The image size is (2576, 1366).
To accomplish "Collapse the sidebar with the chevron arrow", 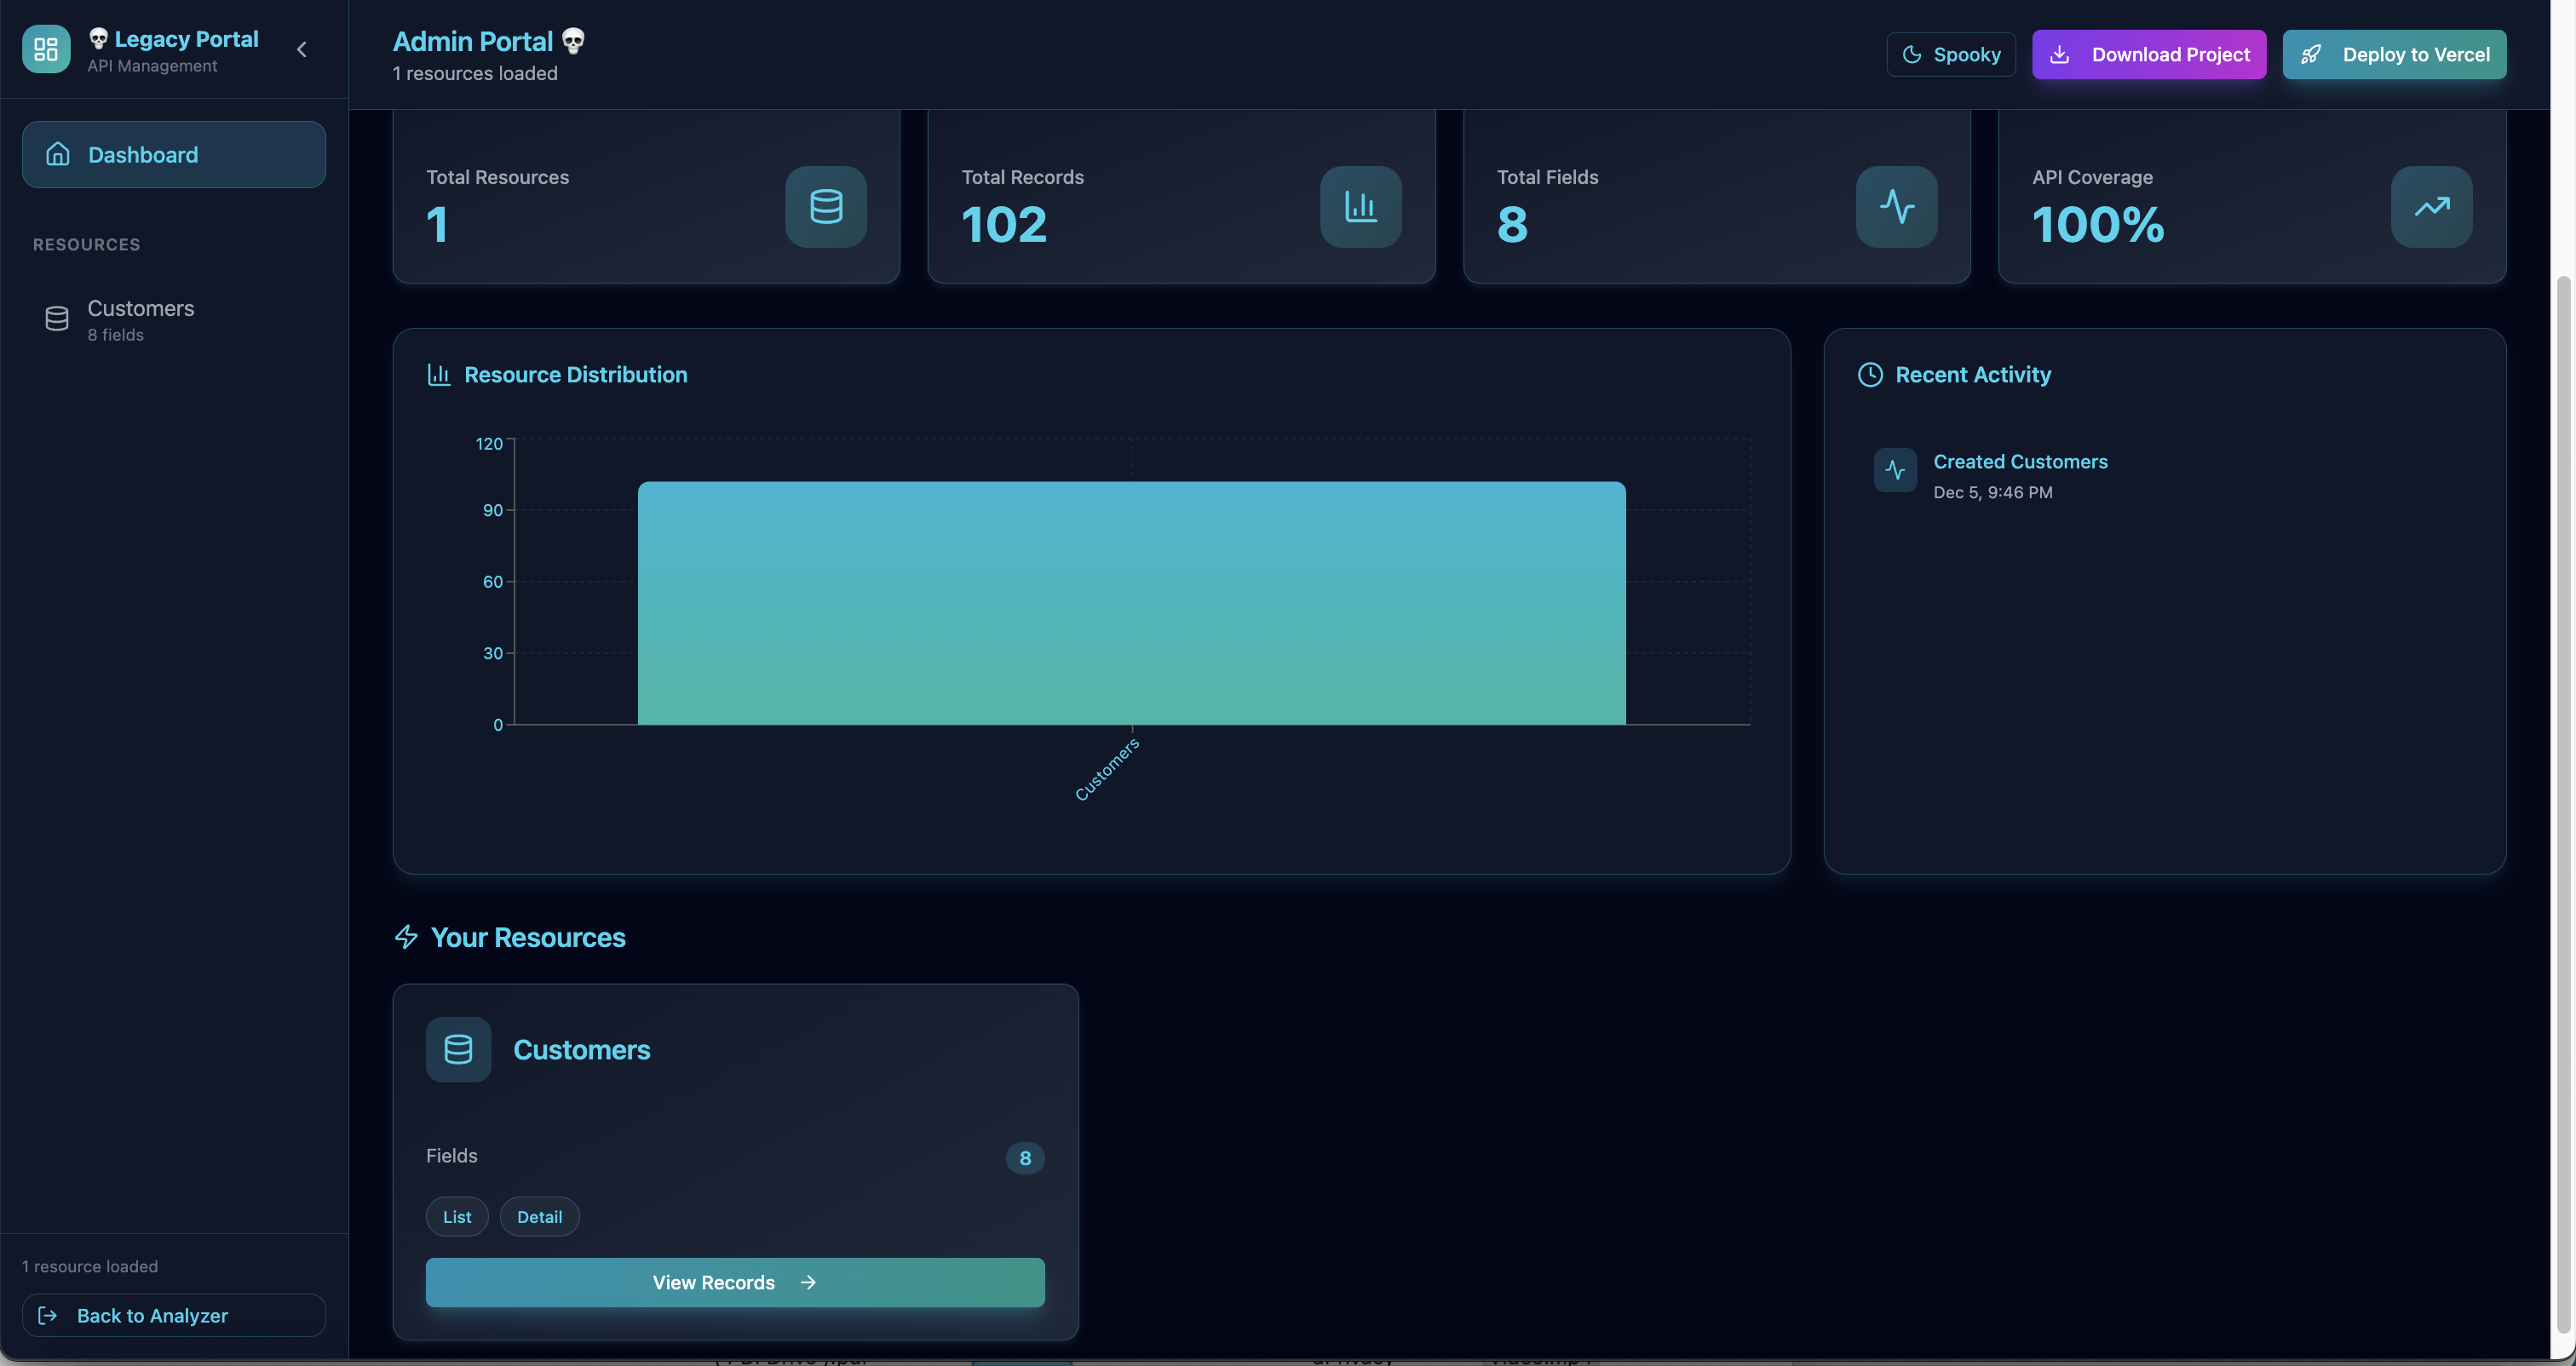I will tap(301, 49).
